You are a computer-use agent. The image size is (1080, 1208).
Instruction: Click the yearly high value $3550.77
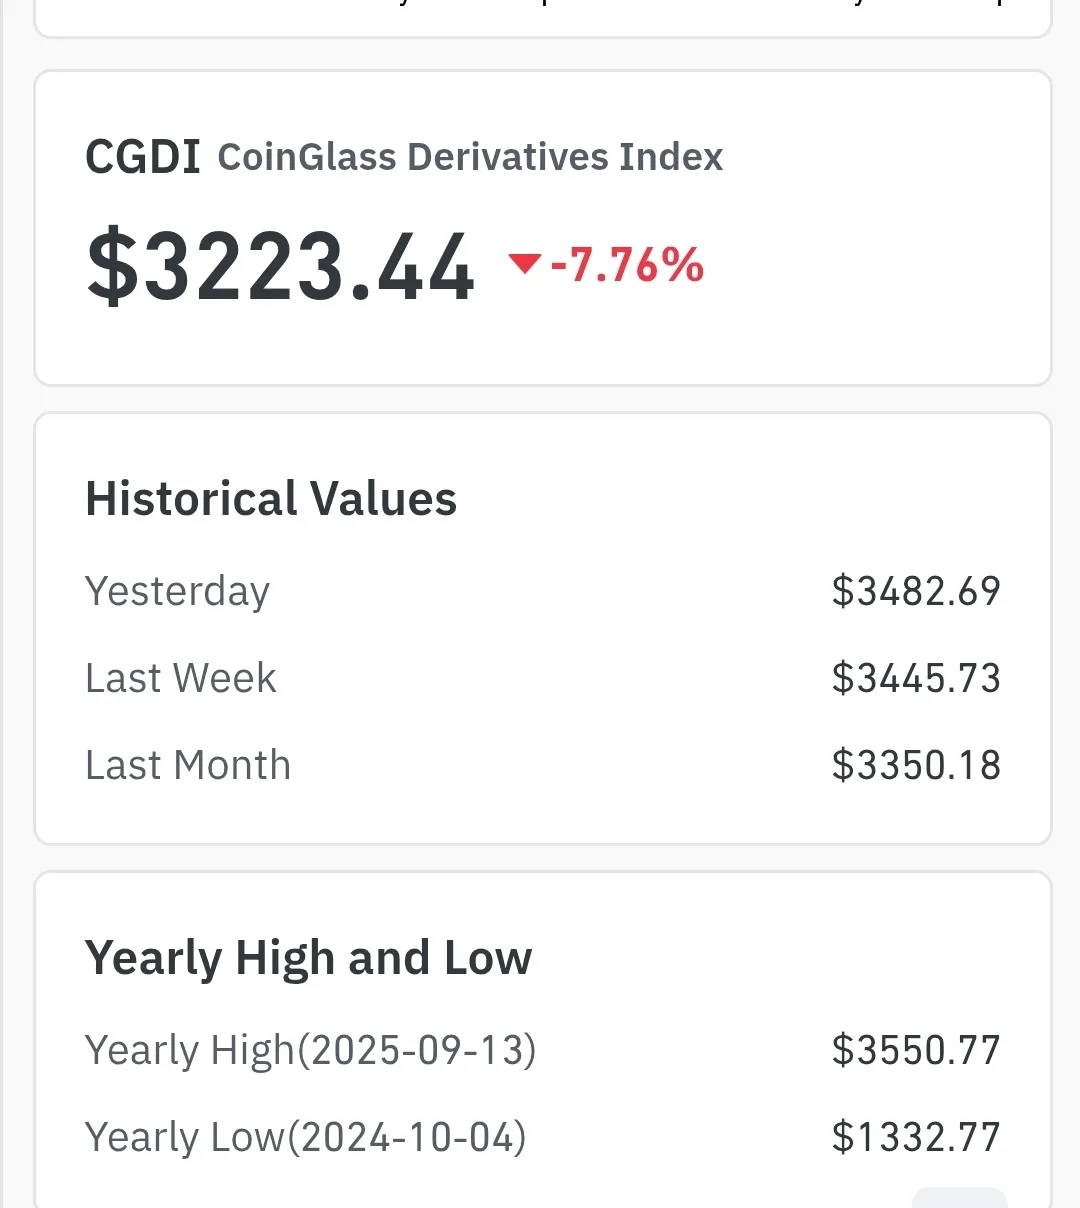(916, 1050)
